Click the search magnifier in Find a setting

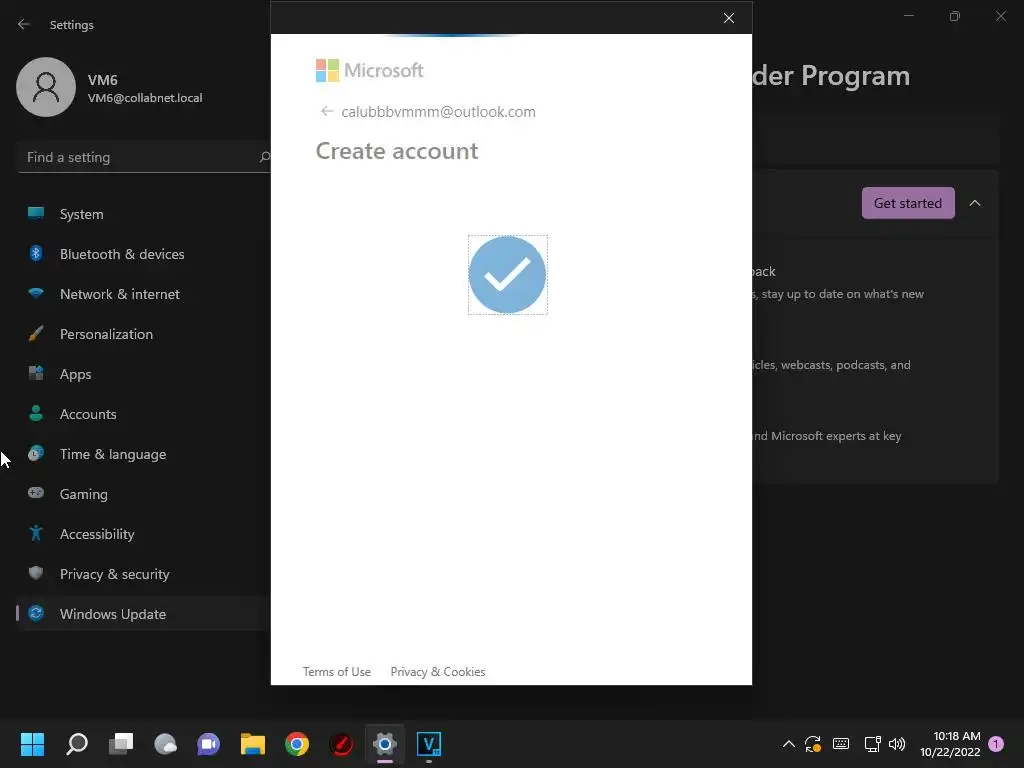coord(264,157)
